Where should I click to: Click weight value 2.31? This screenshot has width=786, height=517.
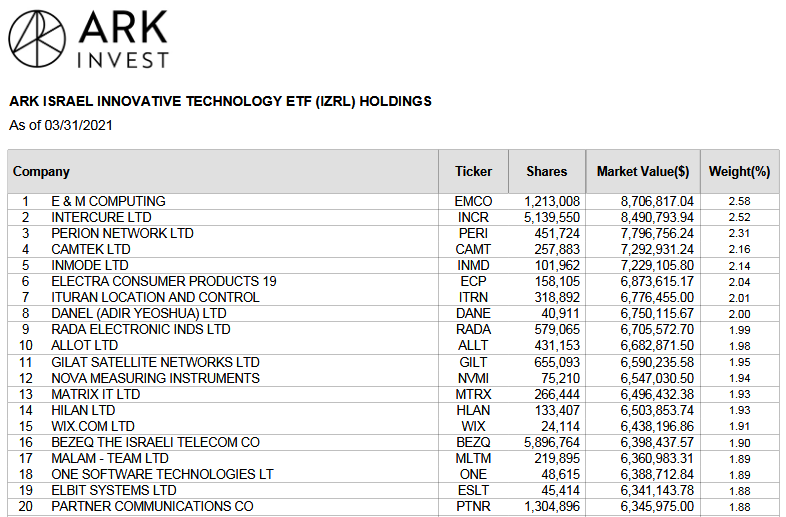point(739,233)
